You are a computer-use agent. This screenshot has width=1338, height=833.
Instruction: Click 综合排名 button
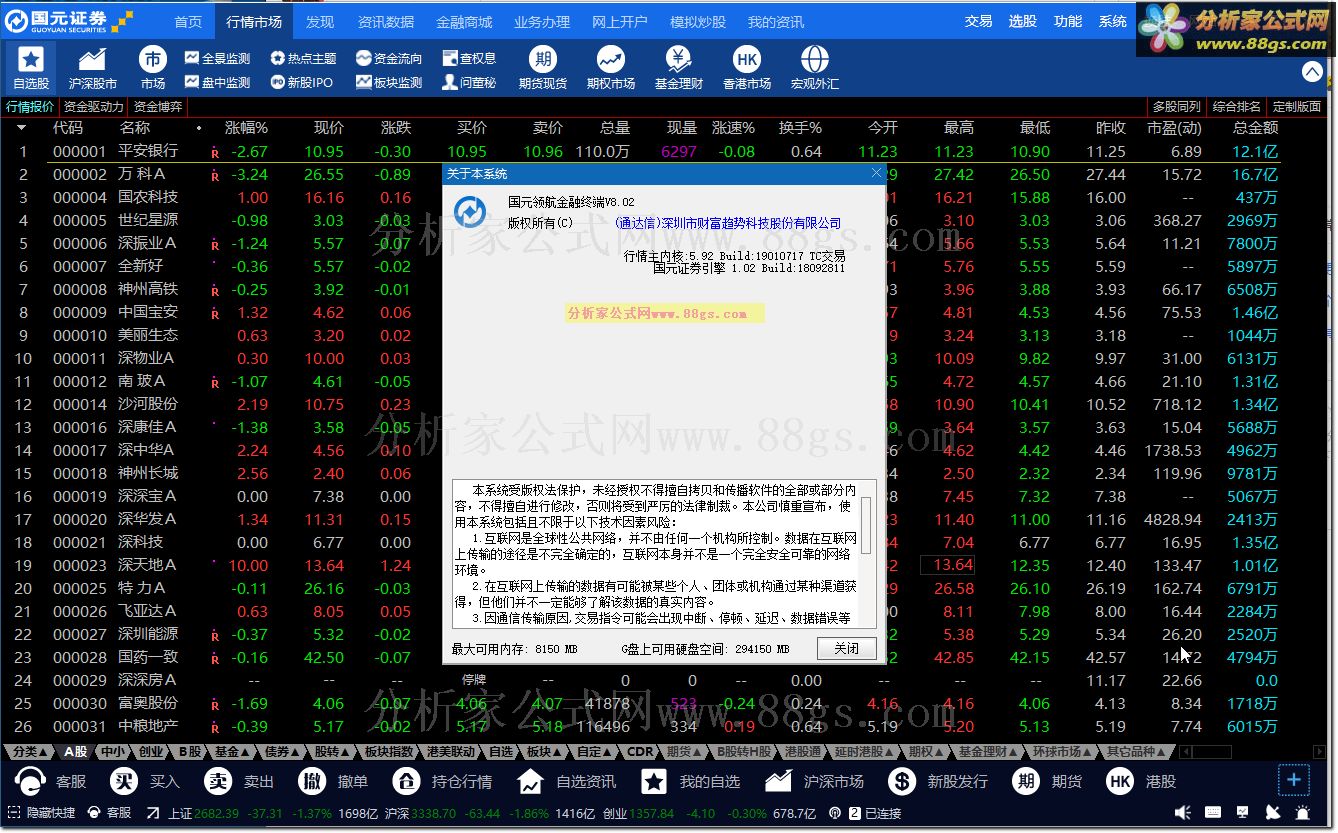[x=1236, y=107]
